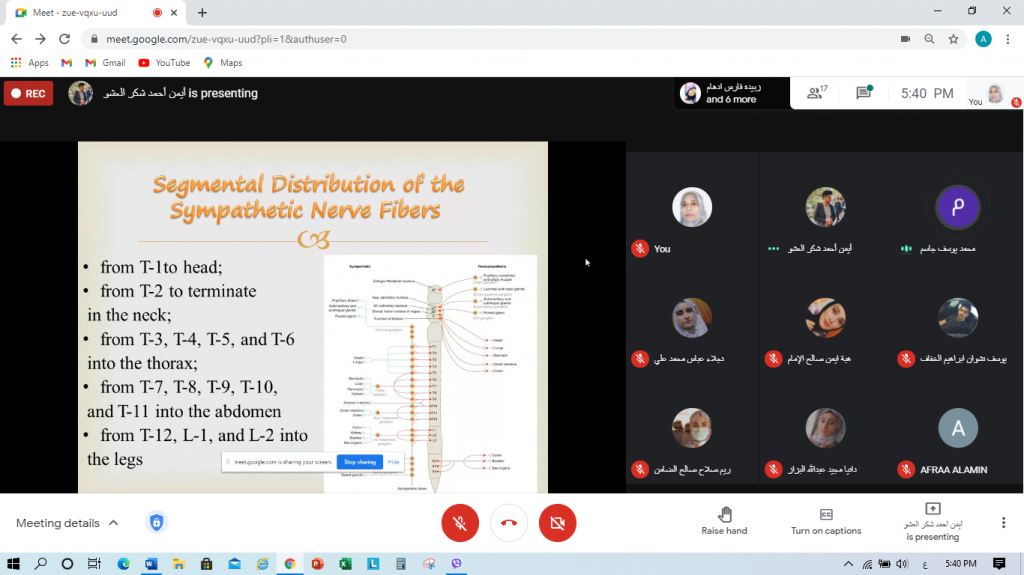The width and height of the screenshot is (1024, 575).
Task: Click the meeting safety shield icon
Action: (x=155, y=523)
